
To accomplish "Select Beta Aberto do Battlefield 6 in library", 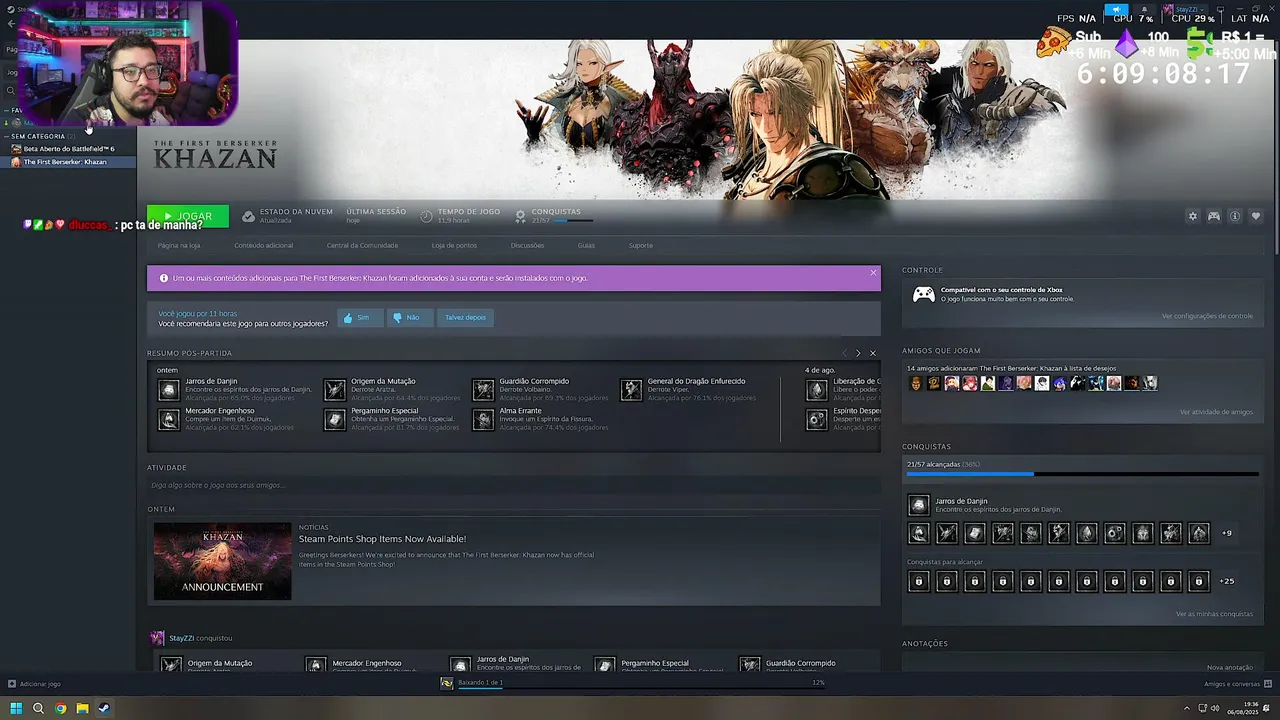I will pyautogui.click(x=69, y=149).
